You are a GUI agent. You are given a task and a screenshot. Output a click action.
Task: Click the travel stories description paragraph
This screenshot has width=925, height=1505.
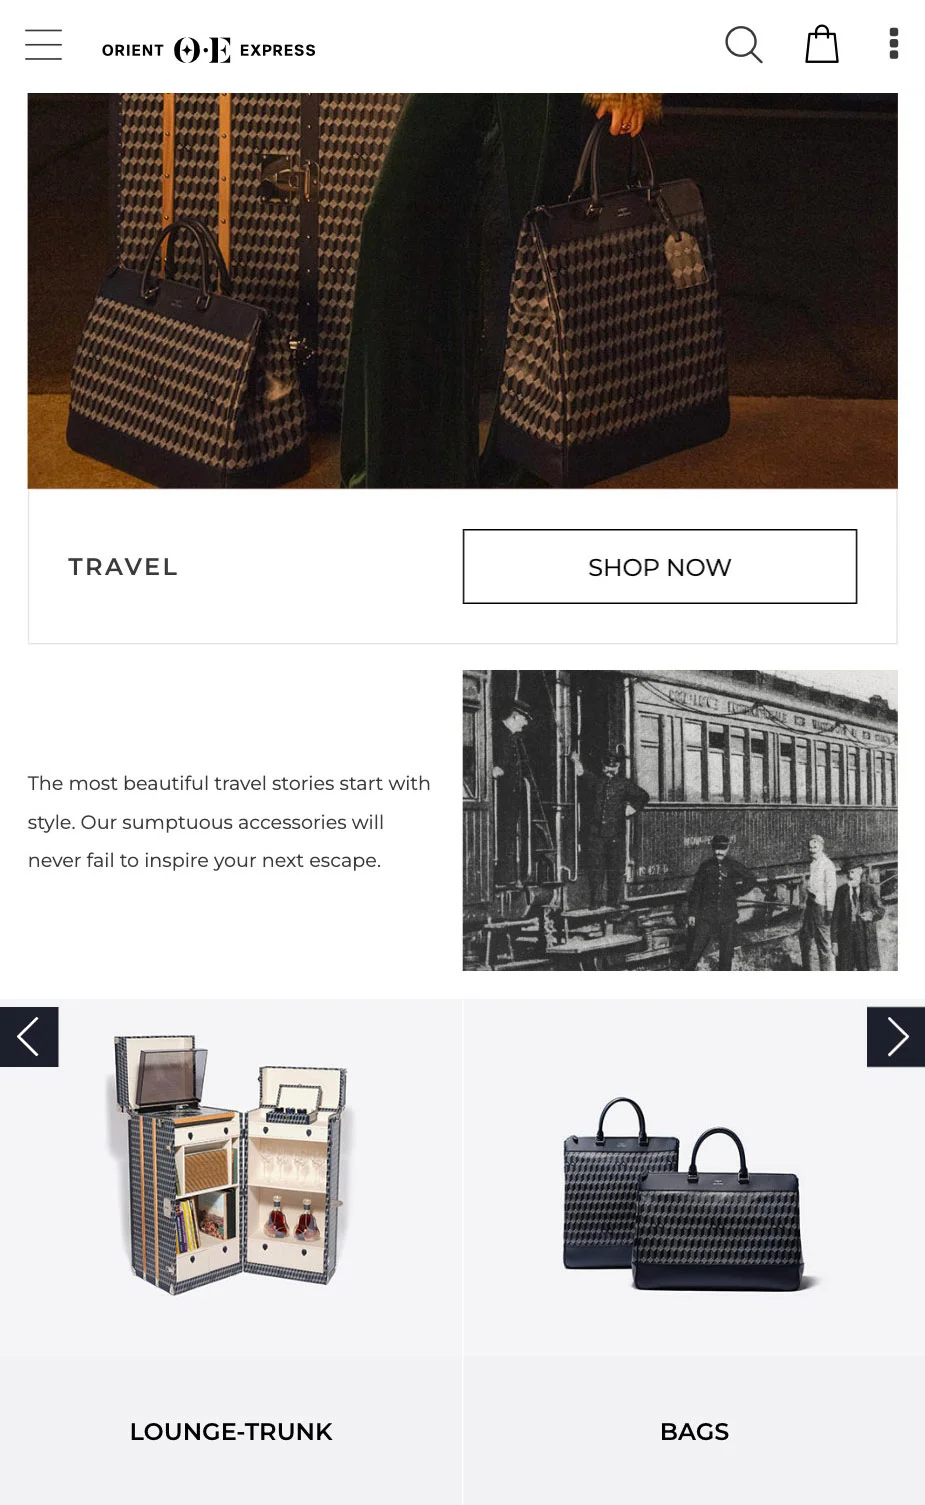coord(230,822)
